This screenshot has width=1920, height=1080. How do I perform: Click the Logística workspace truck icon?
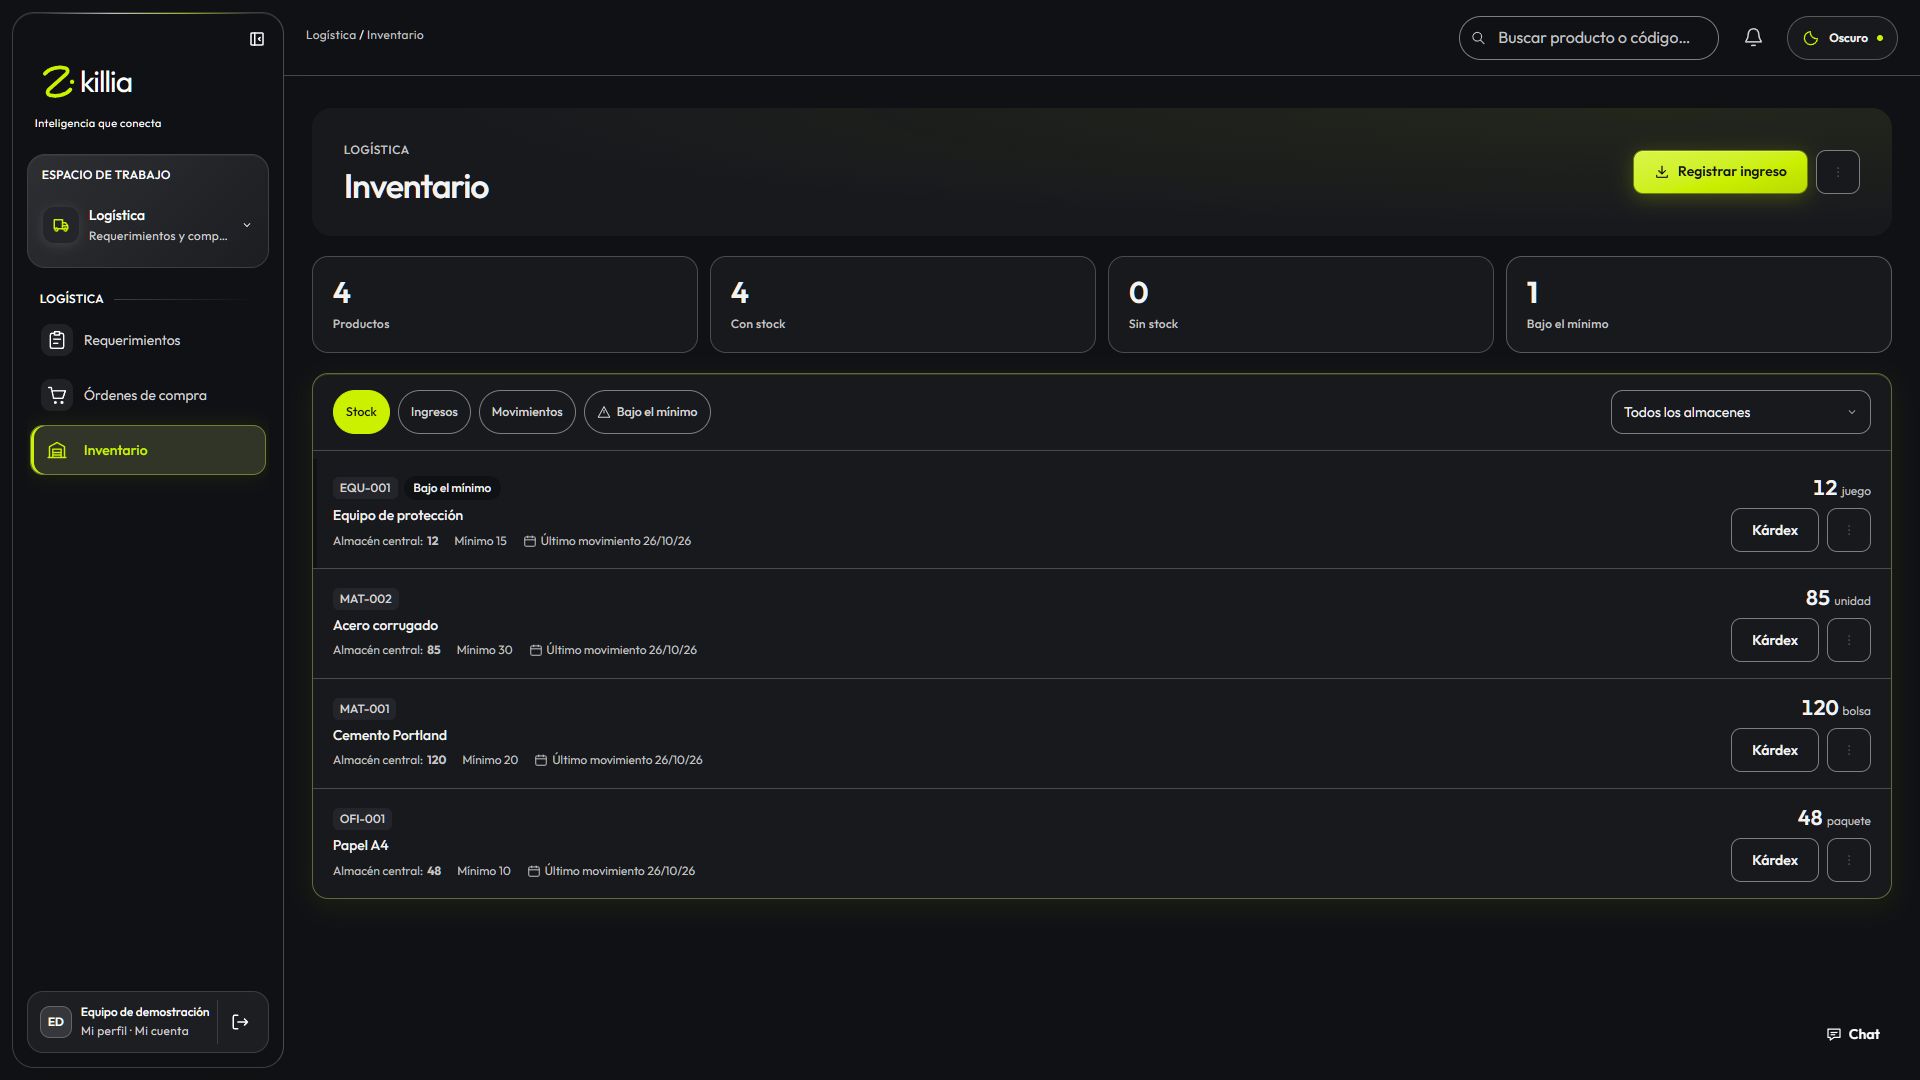61,225
